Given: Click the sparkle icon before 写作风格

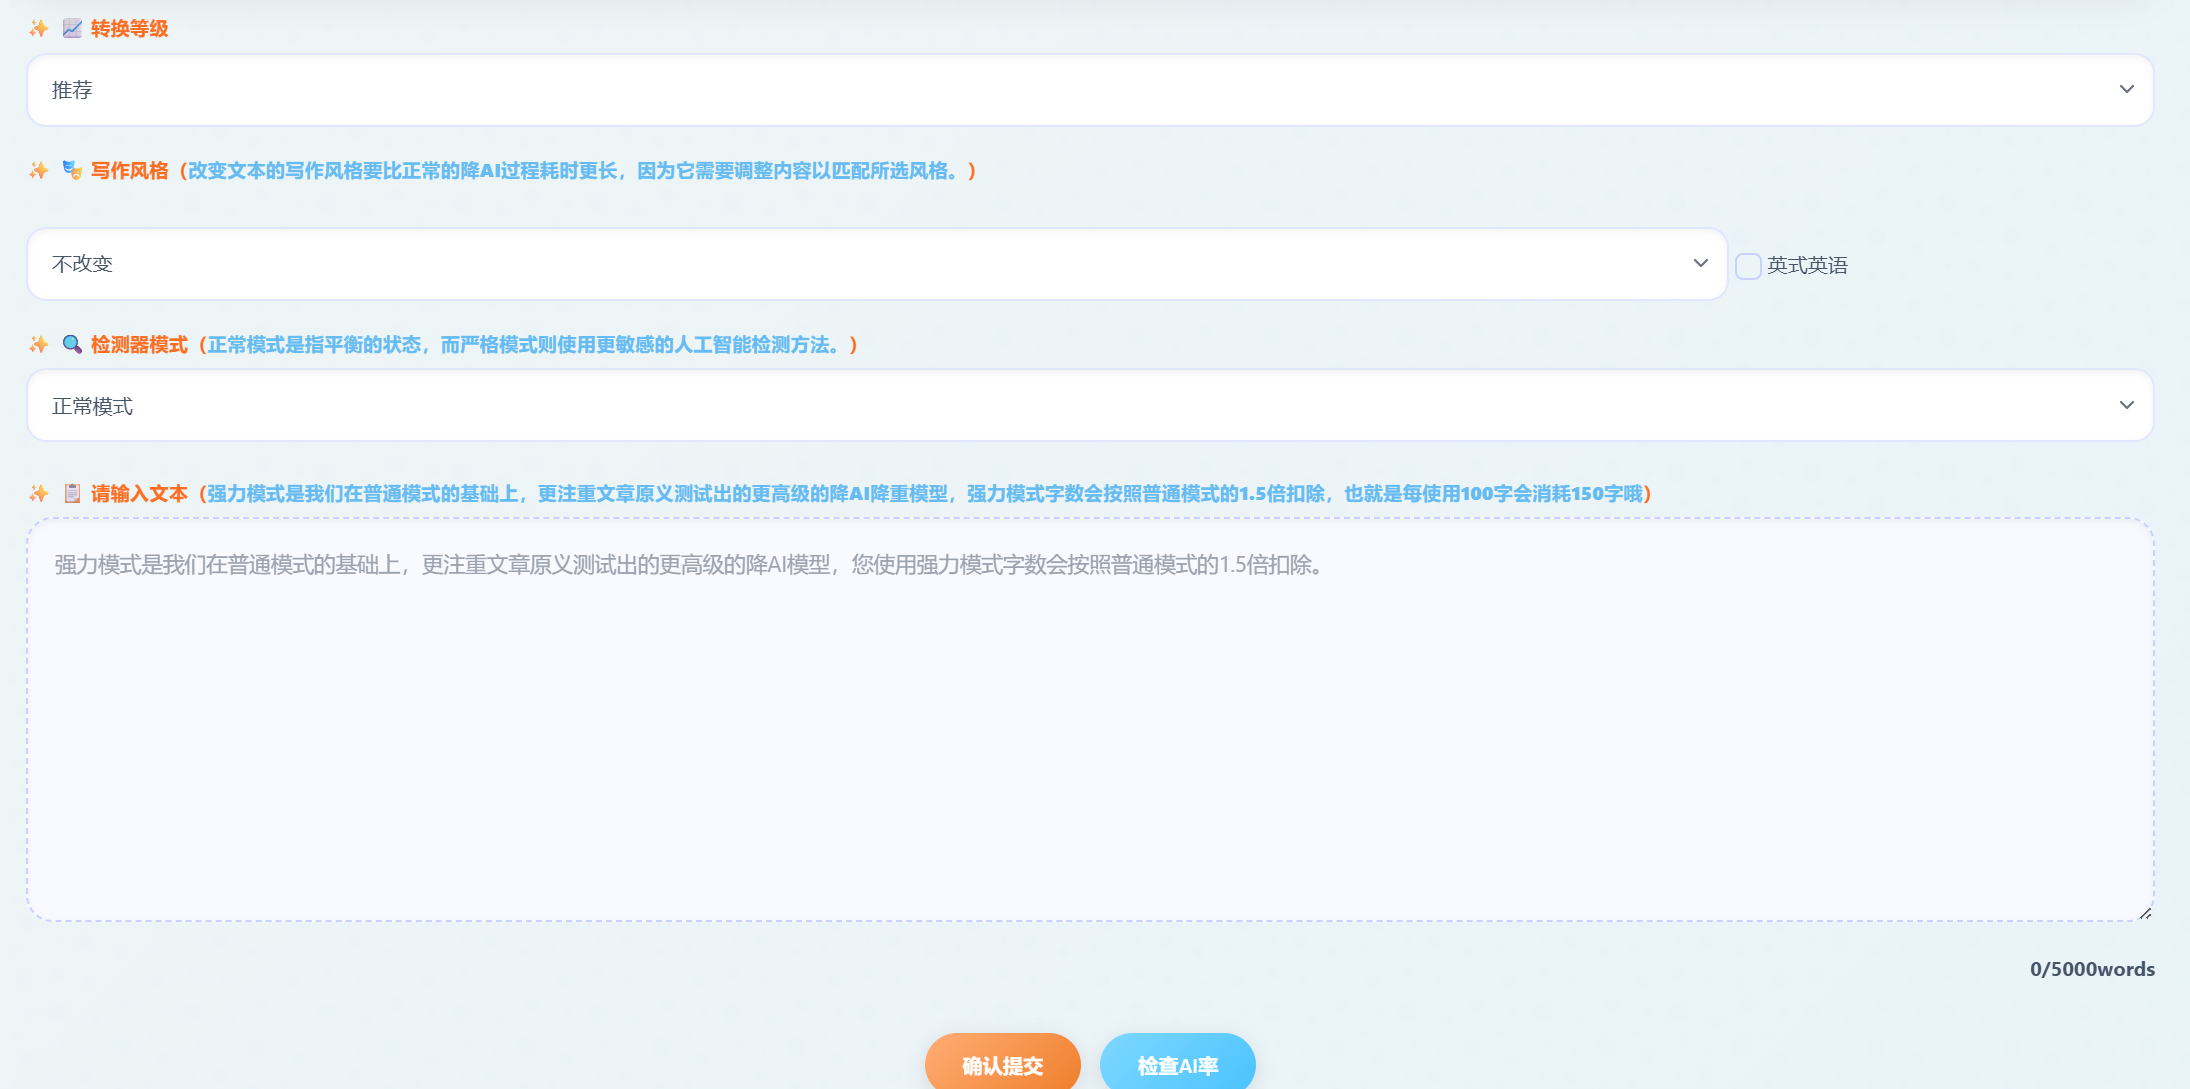Looking at the screenshot, I should pyautogui.click(x=38, y=171).
